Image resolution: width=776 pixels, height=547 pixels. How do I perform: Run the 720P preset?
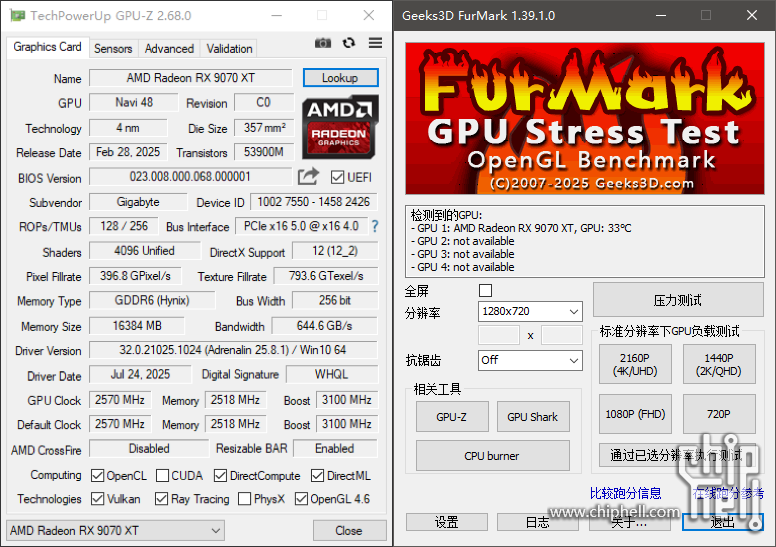point(719,414)
